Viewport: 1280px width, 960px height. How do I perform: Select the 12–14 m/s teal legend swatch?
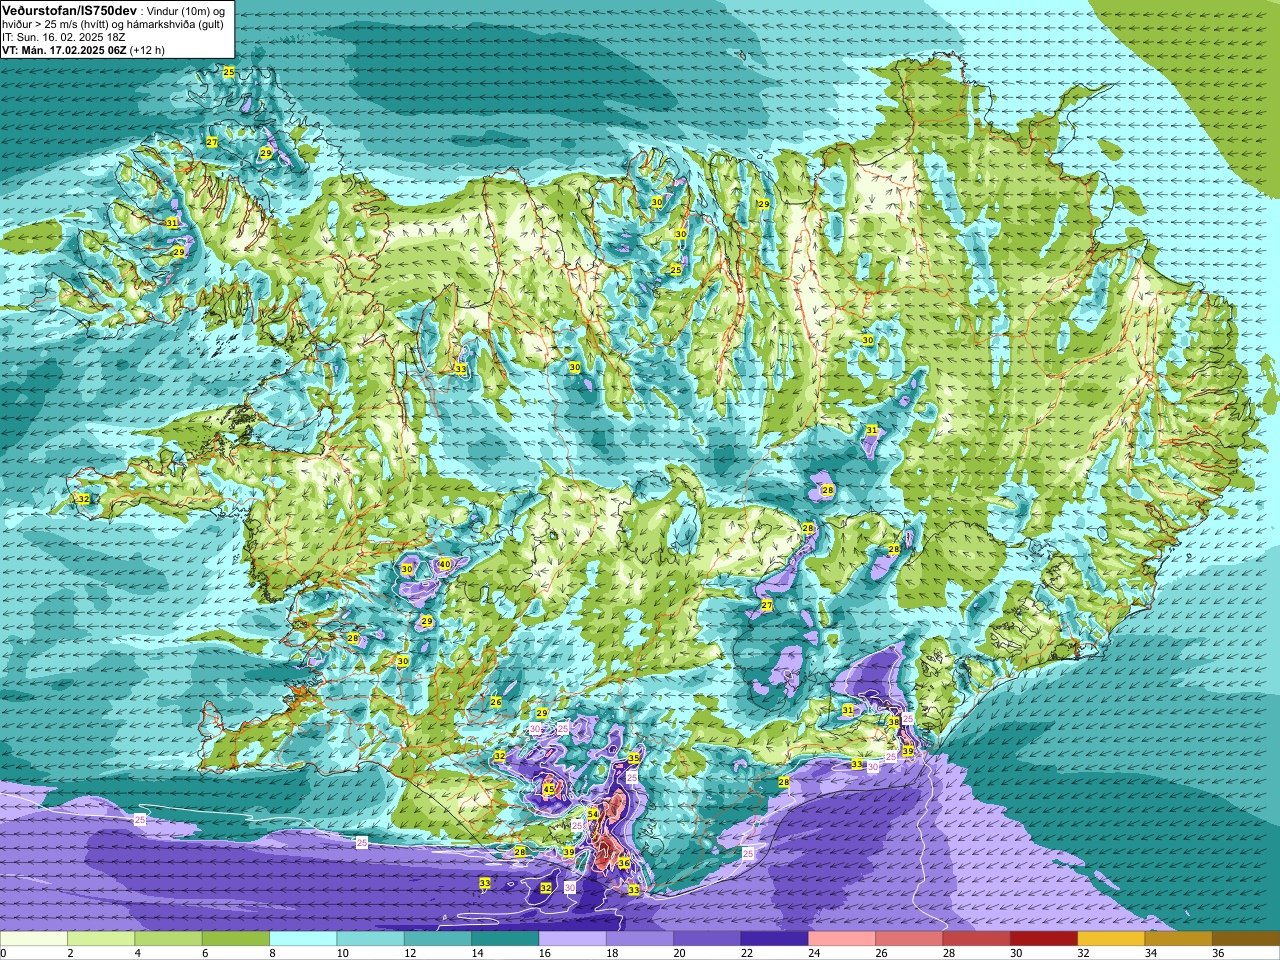(438, 939)
